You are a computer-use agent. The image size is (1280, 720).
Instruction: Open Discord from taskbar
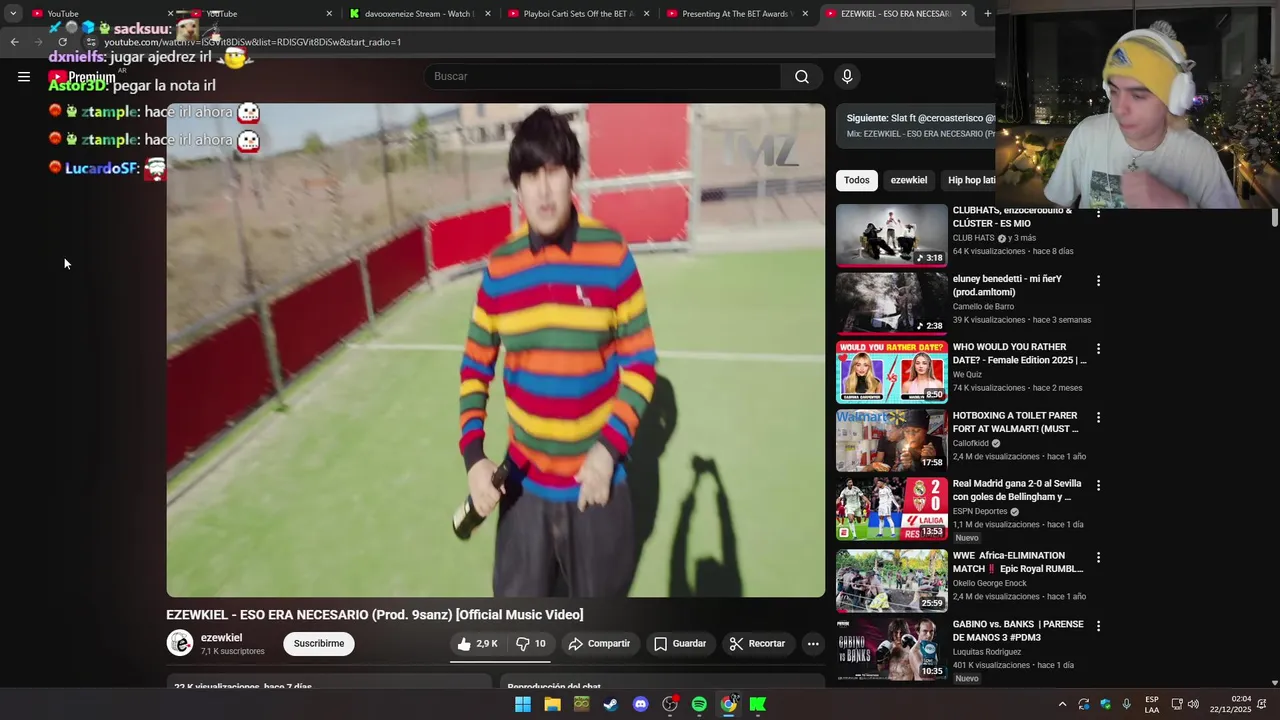coord(640,704)
